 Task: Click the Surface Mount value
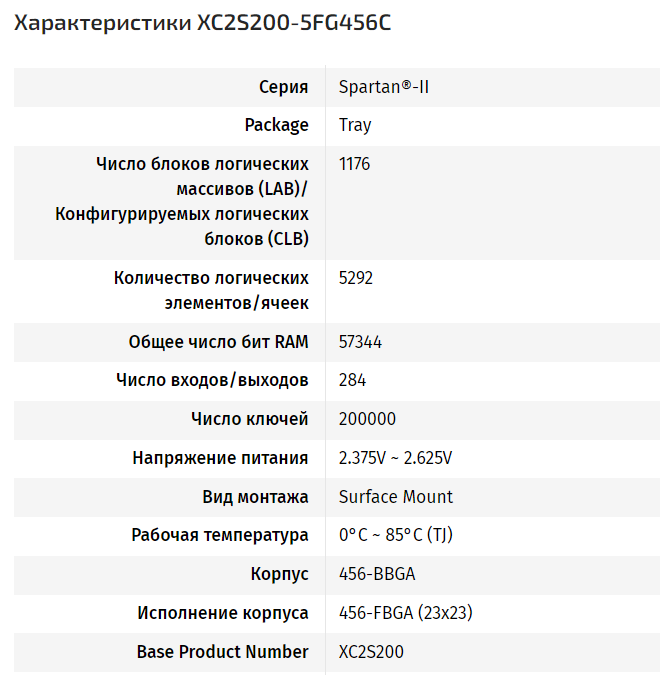point(395,497)
